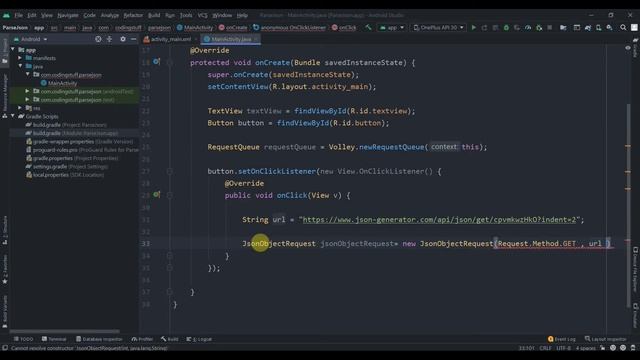Select the MainActivity.java editor tab
The image size is (640, 360).
(231, 39)
